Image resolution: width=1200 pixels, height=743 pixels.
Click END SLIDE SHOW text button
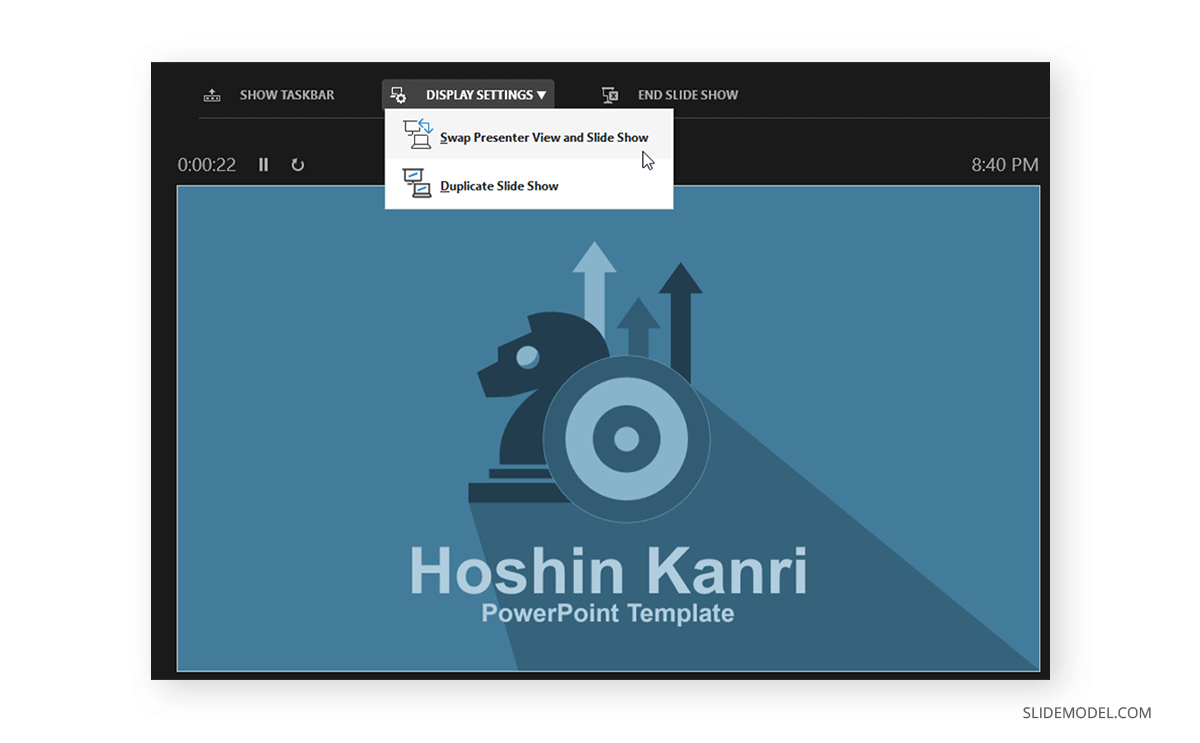point(688,95)
